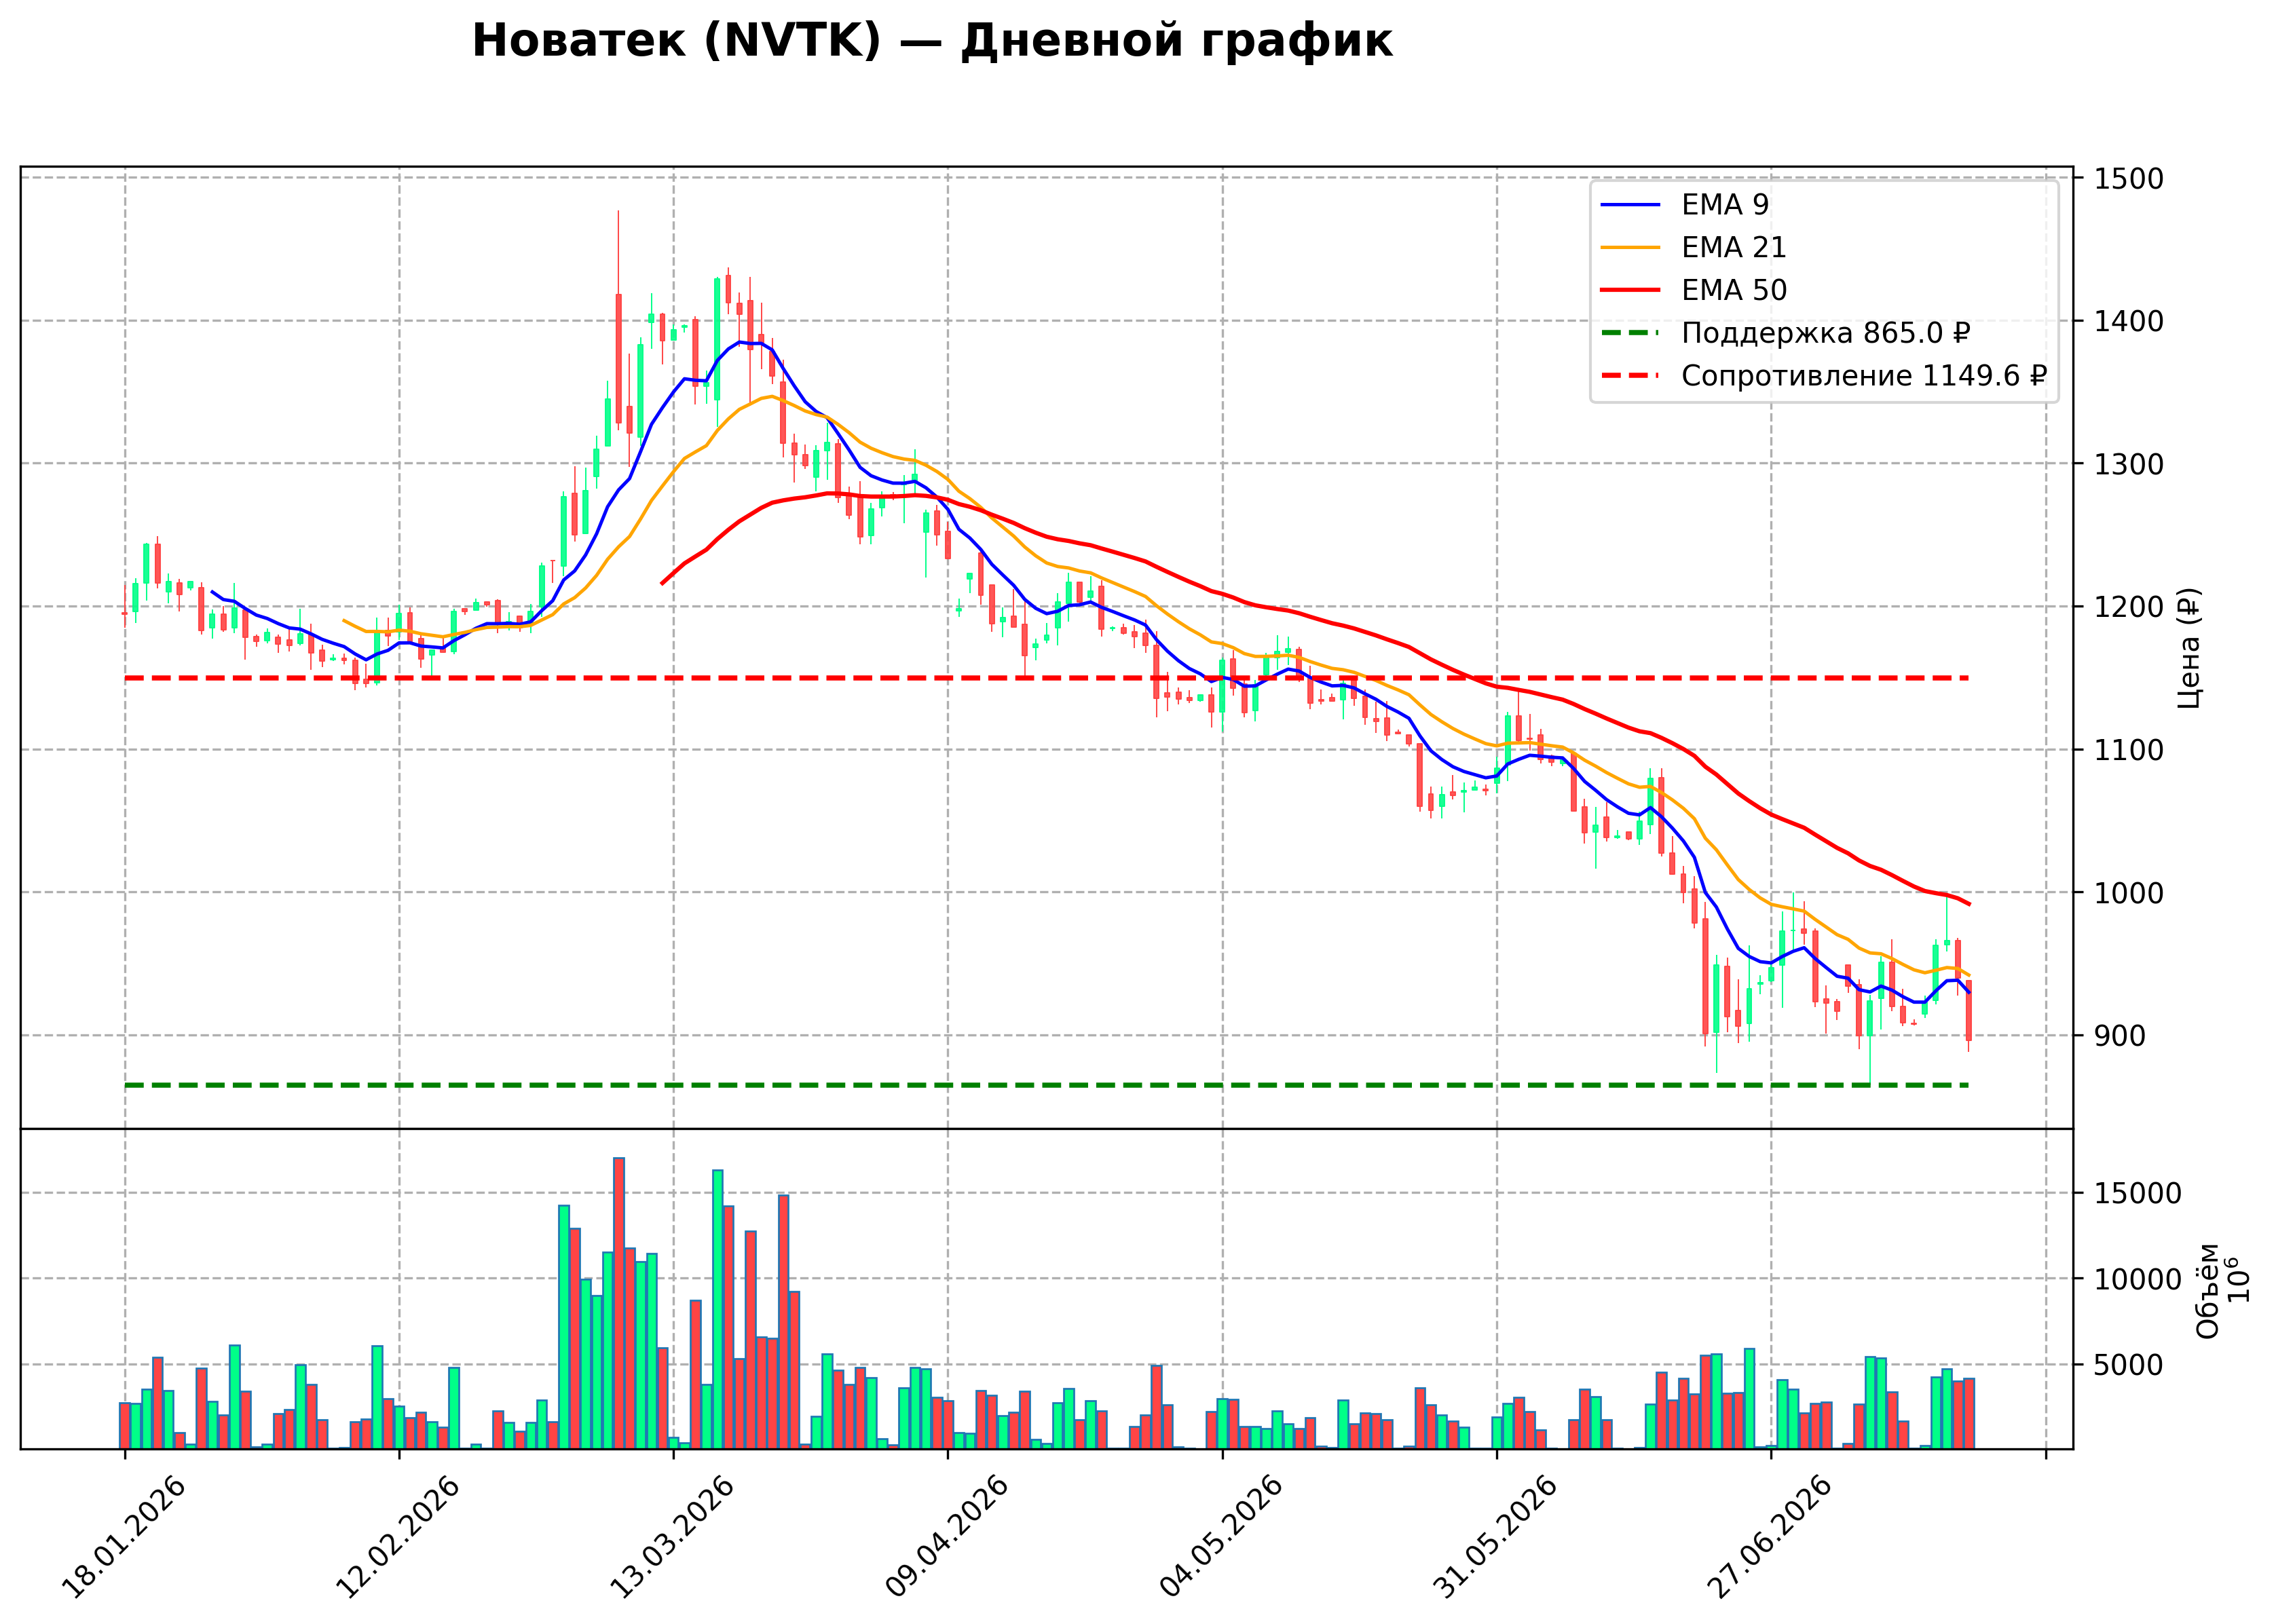The width and height of the screenshot is (2276, 1624).
Task: Click the Цена (₽) axis label
Action: click(x=2189, y=648)
